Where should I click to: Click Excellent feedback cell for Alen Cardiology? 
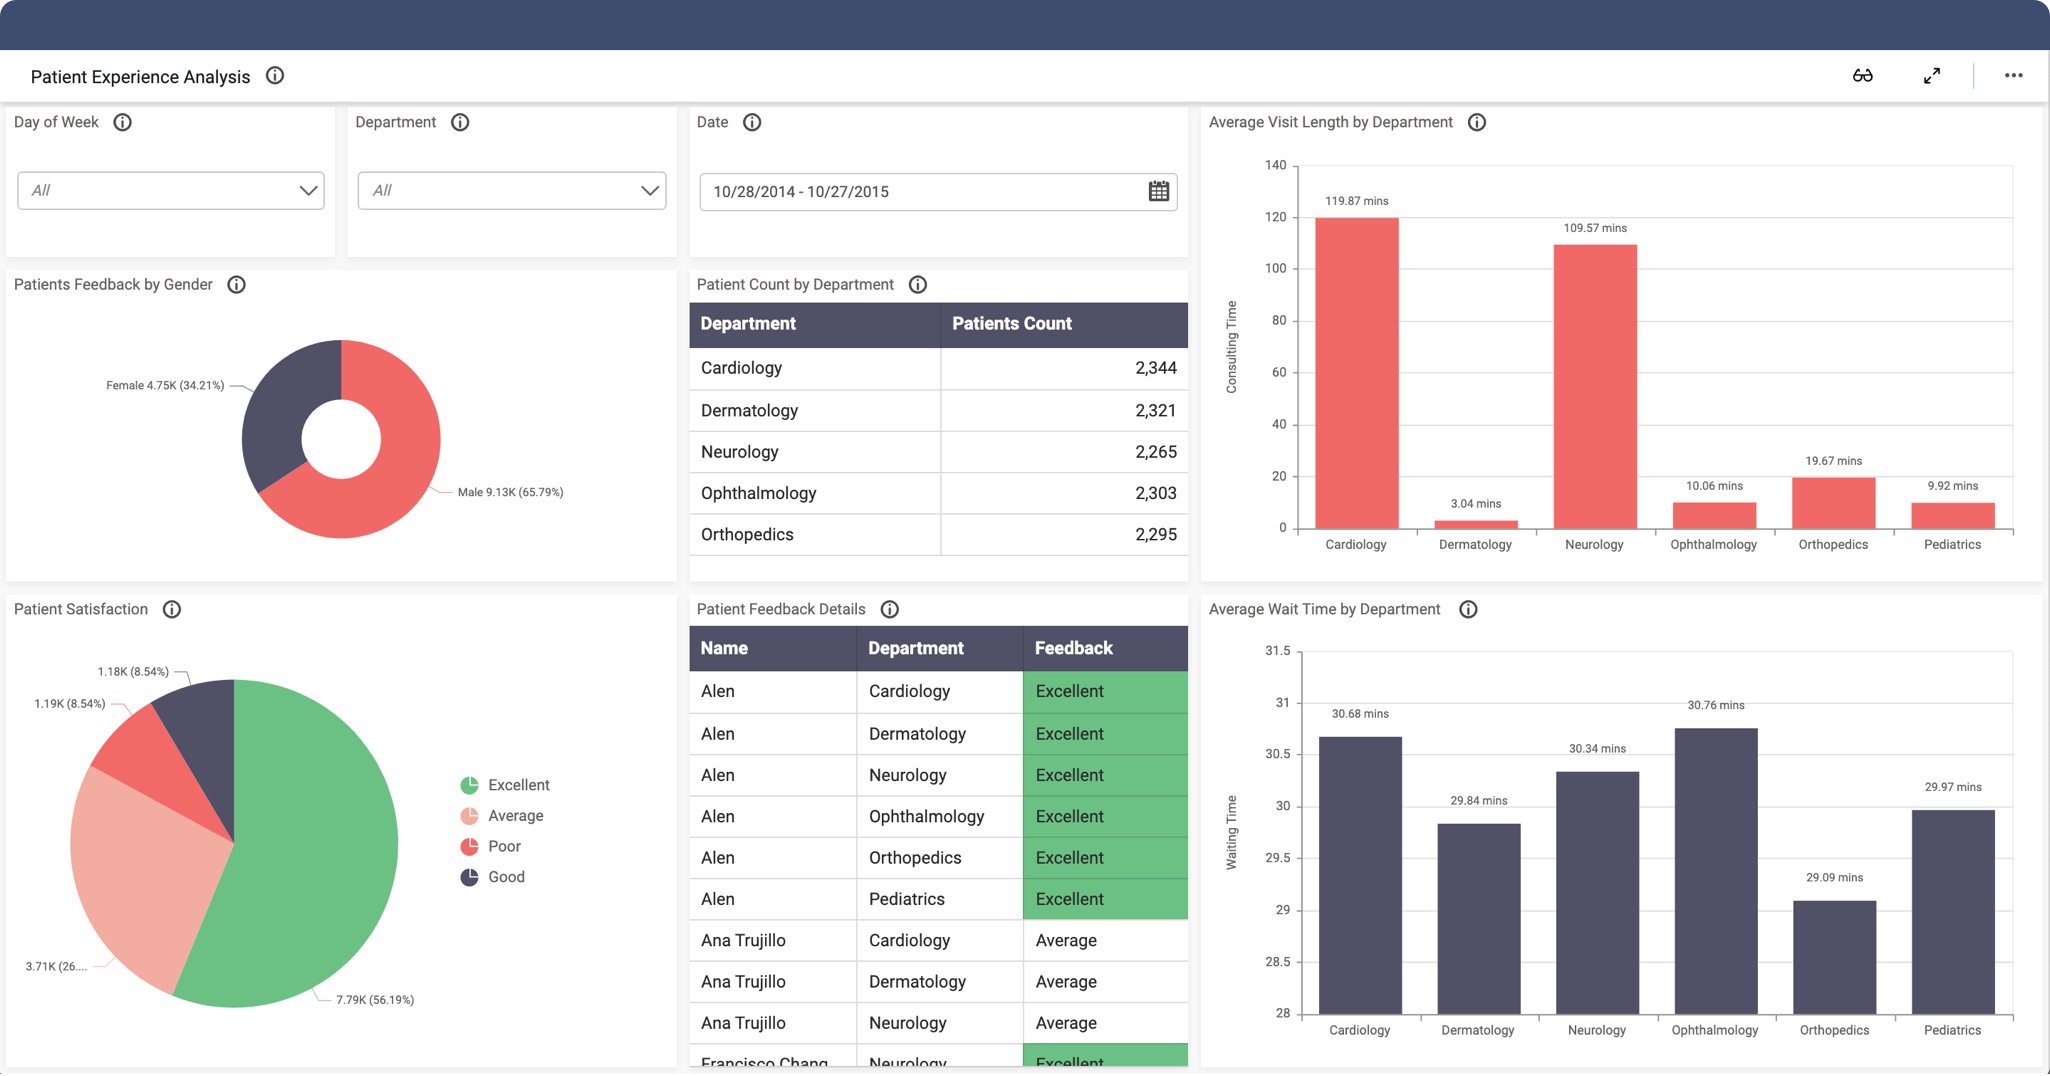(1105, 691)
